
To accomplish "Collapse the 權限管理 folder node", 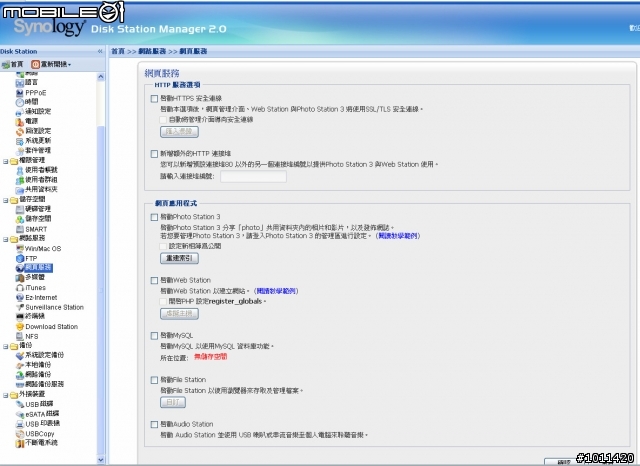I will (x=5, y=162).
